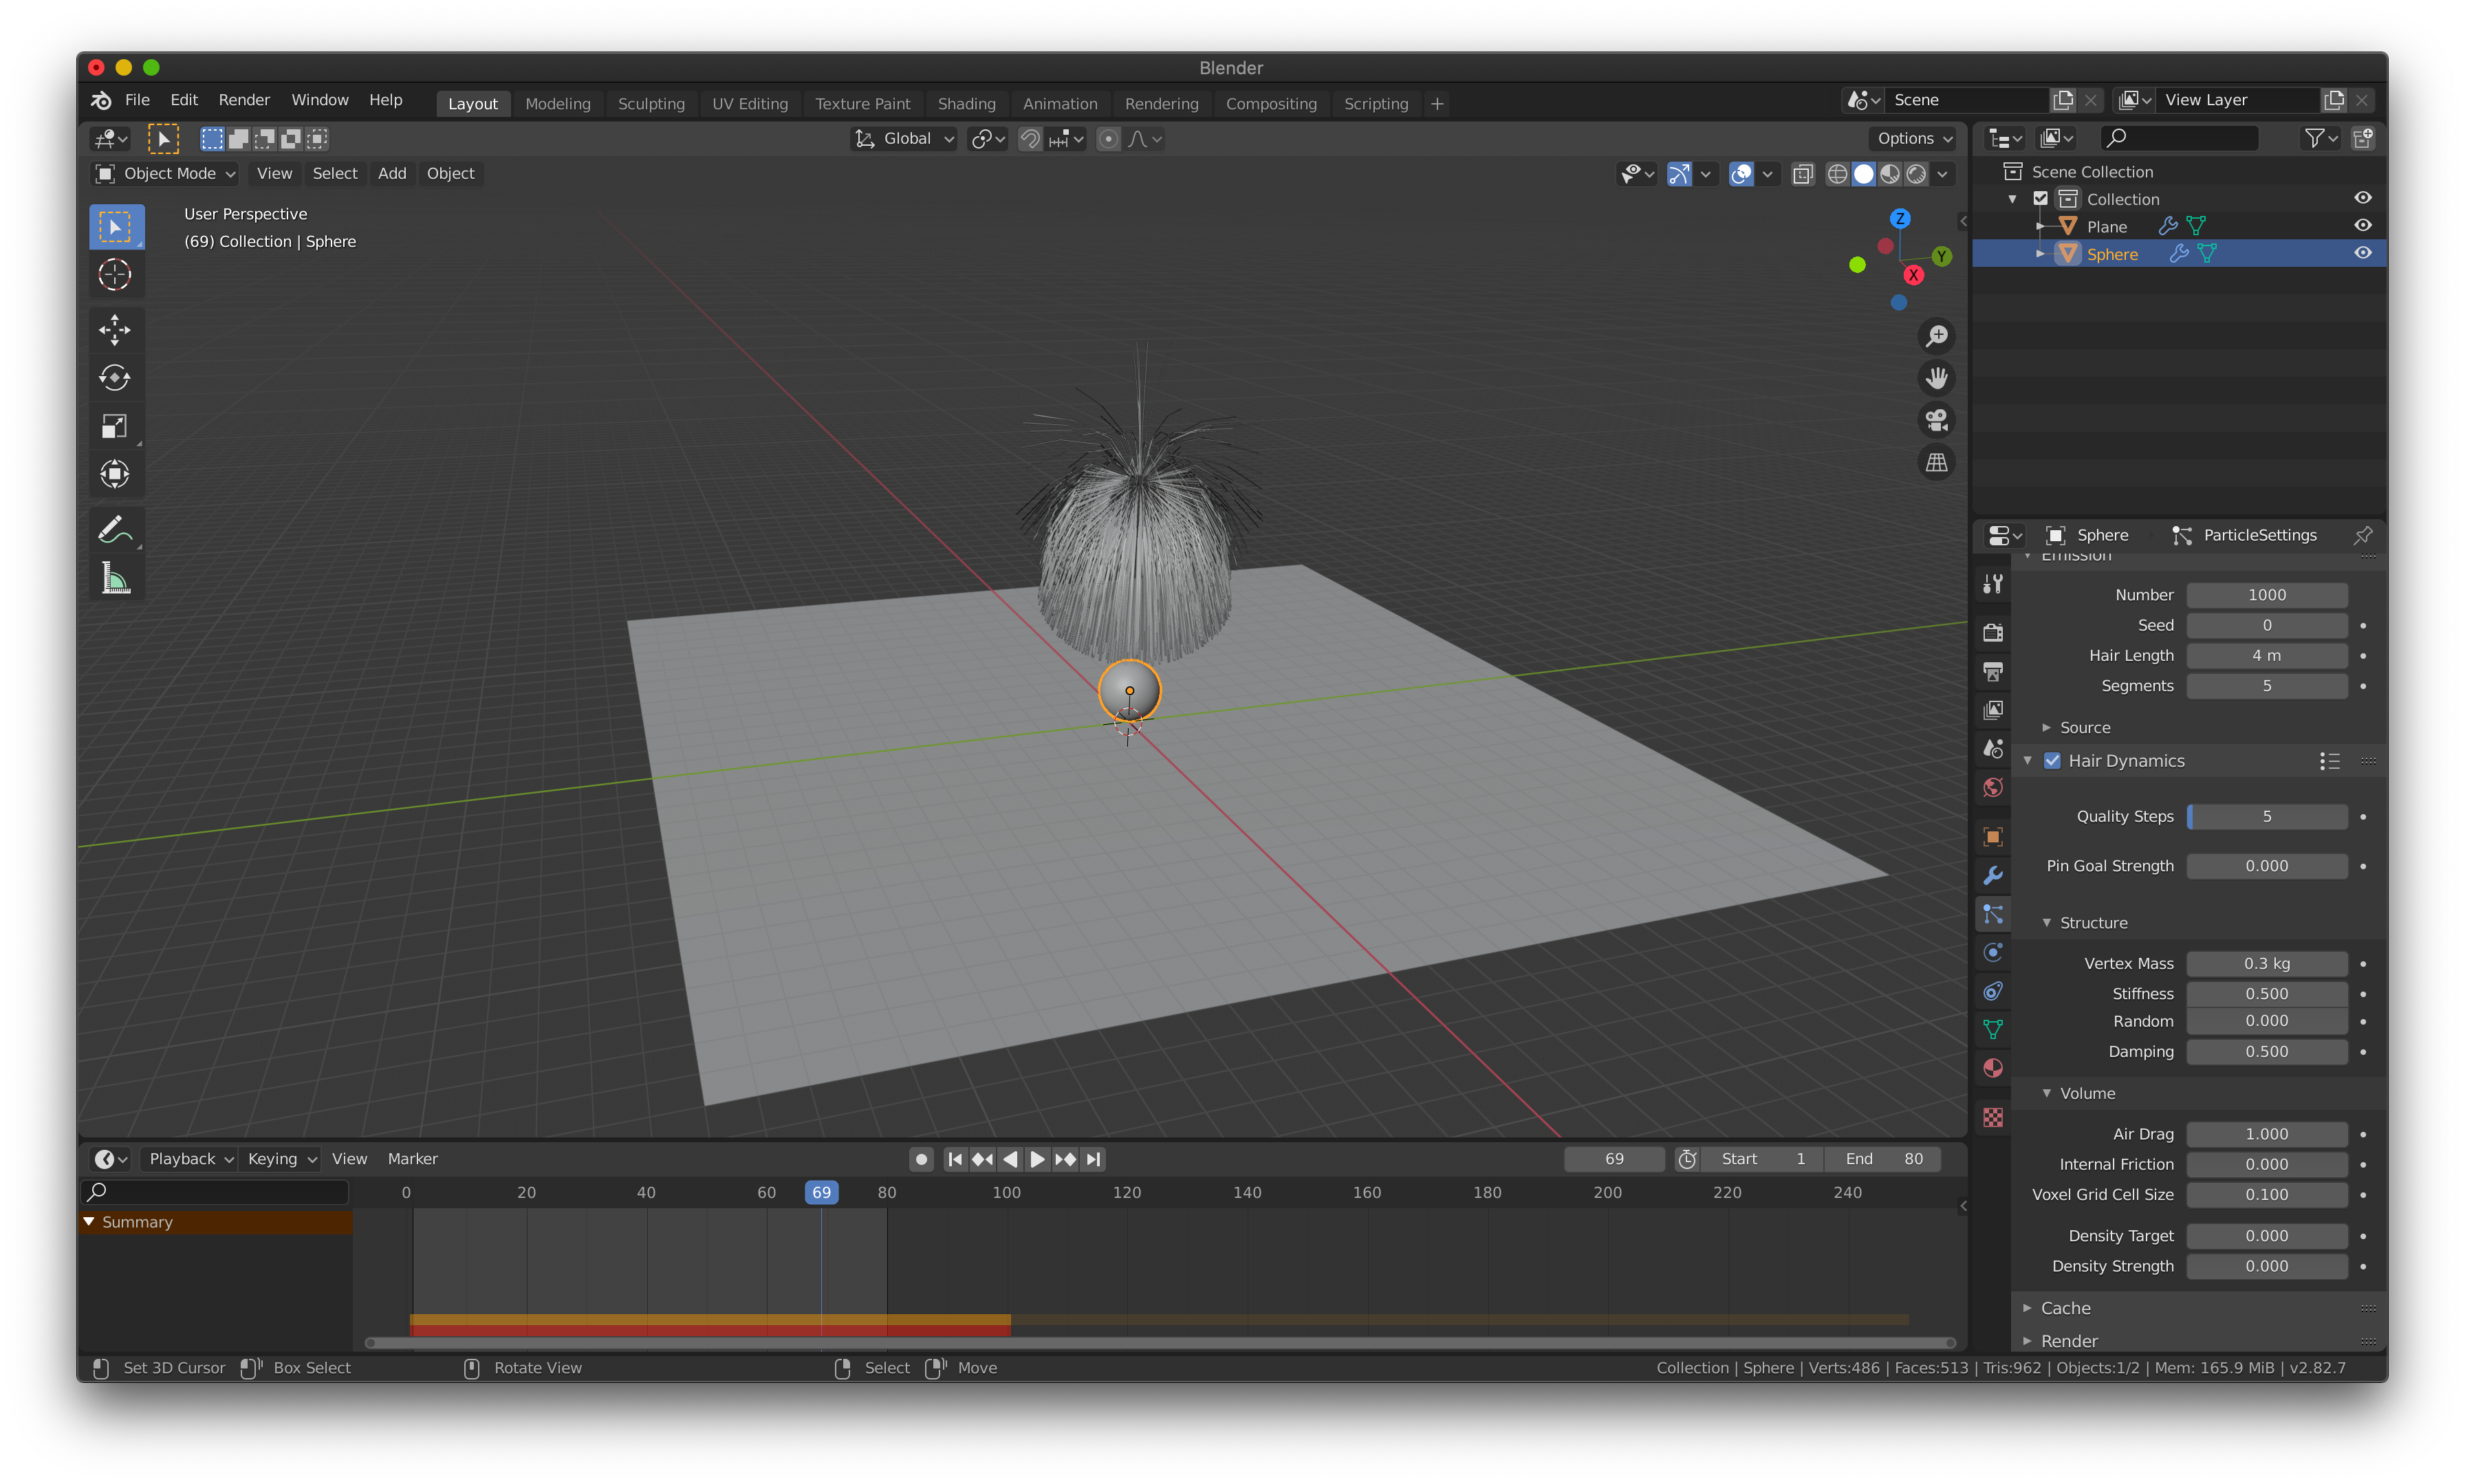Select the Measure tool
Screen dimensions: 2465x1484
115,579
